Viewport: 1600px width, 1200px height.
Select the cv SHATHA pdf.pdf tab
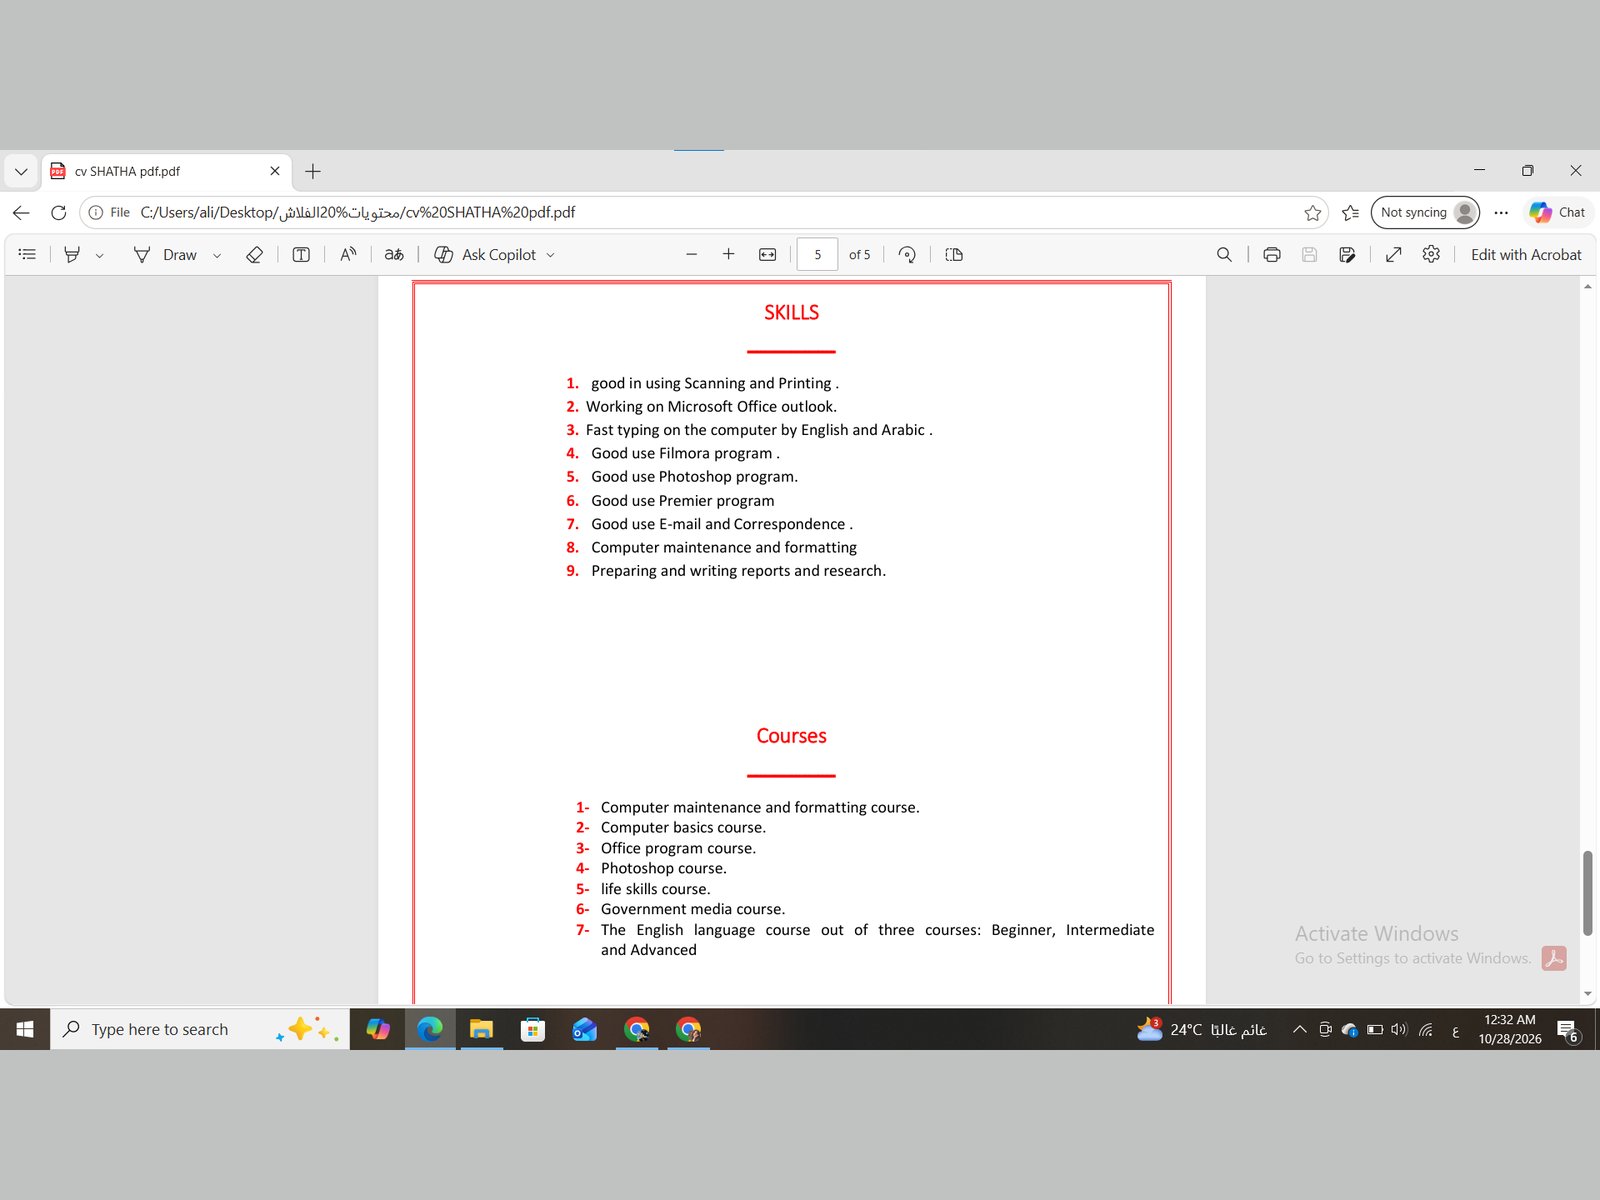coord(166,171)
